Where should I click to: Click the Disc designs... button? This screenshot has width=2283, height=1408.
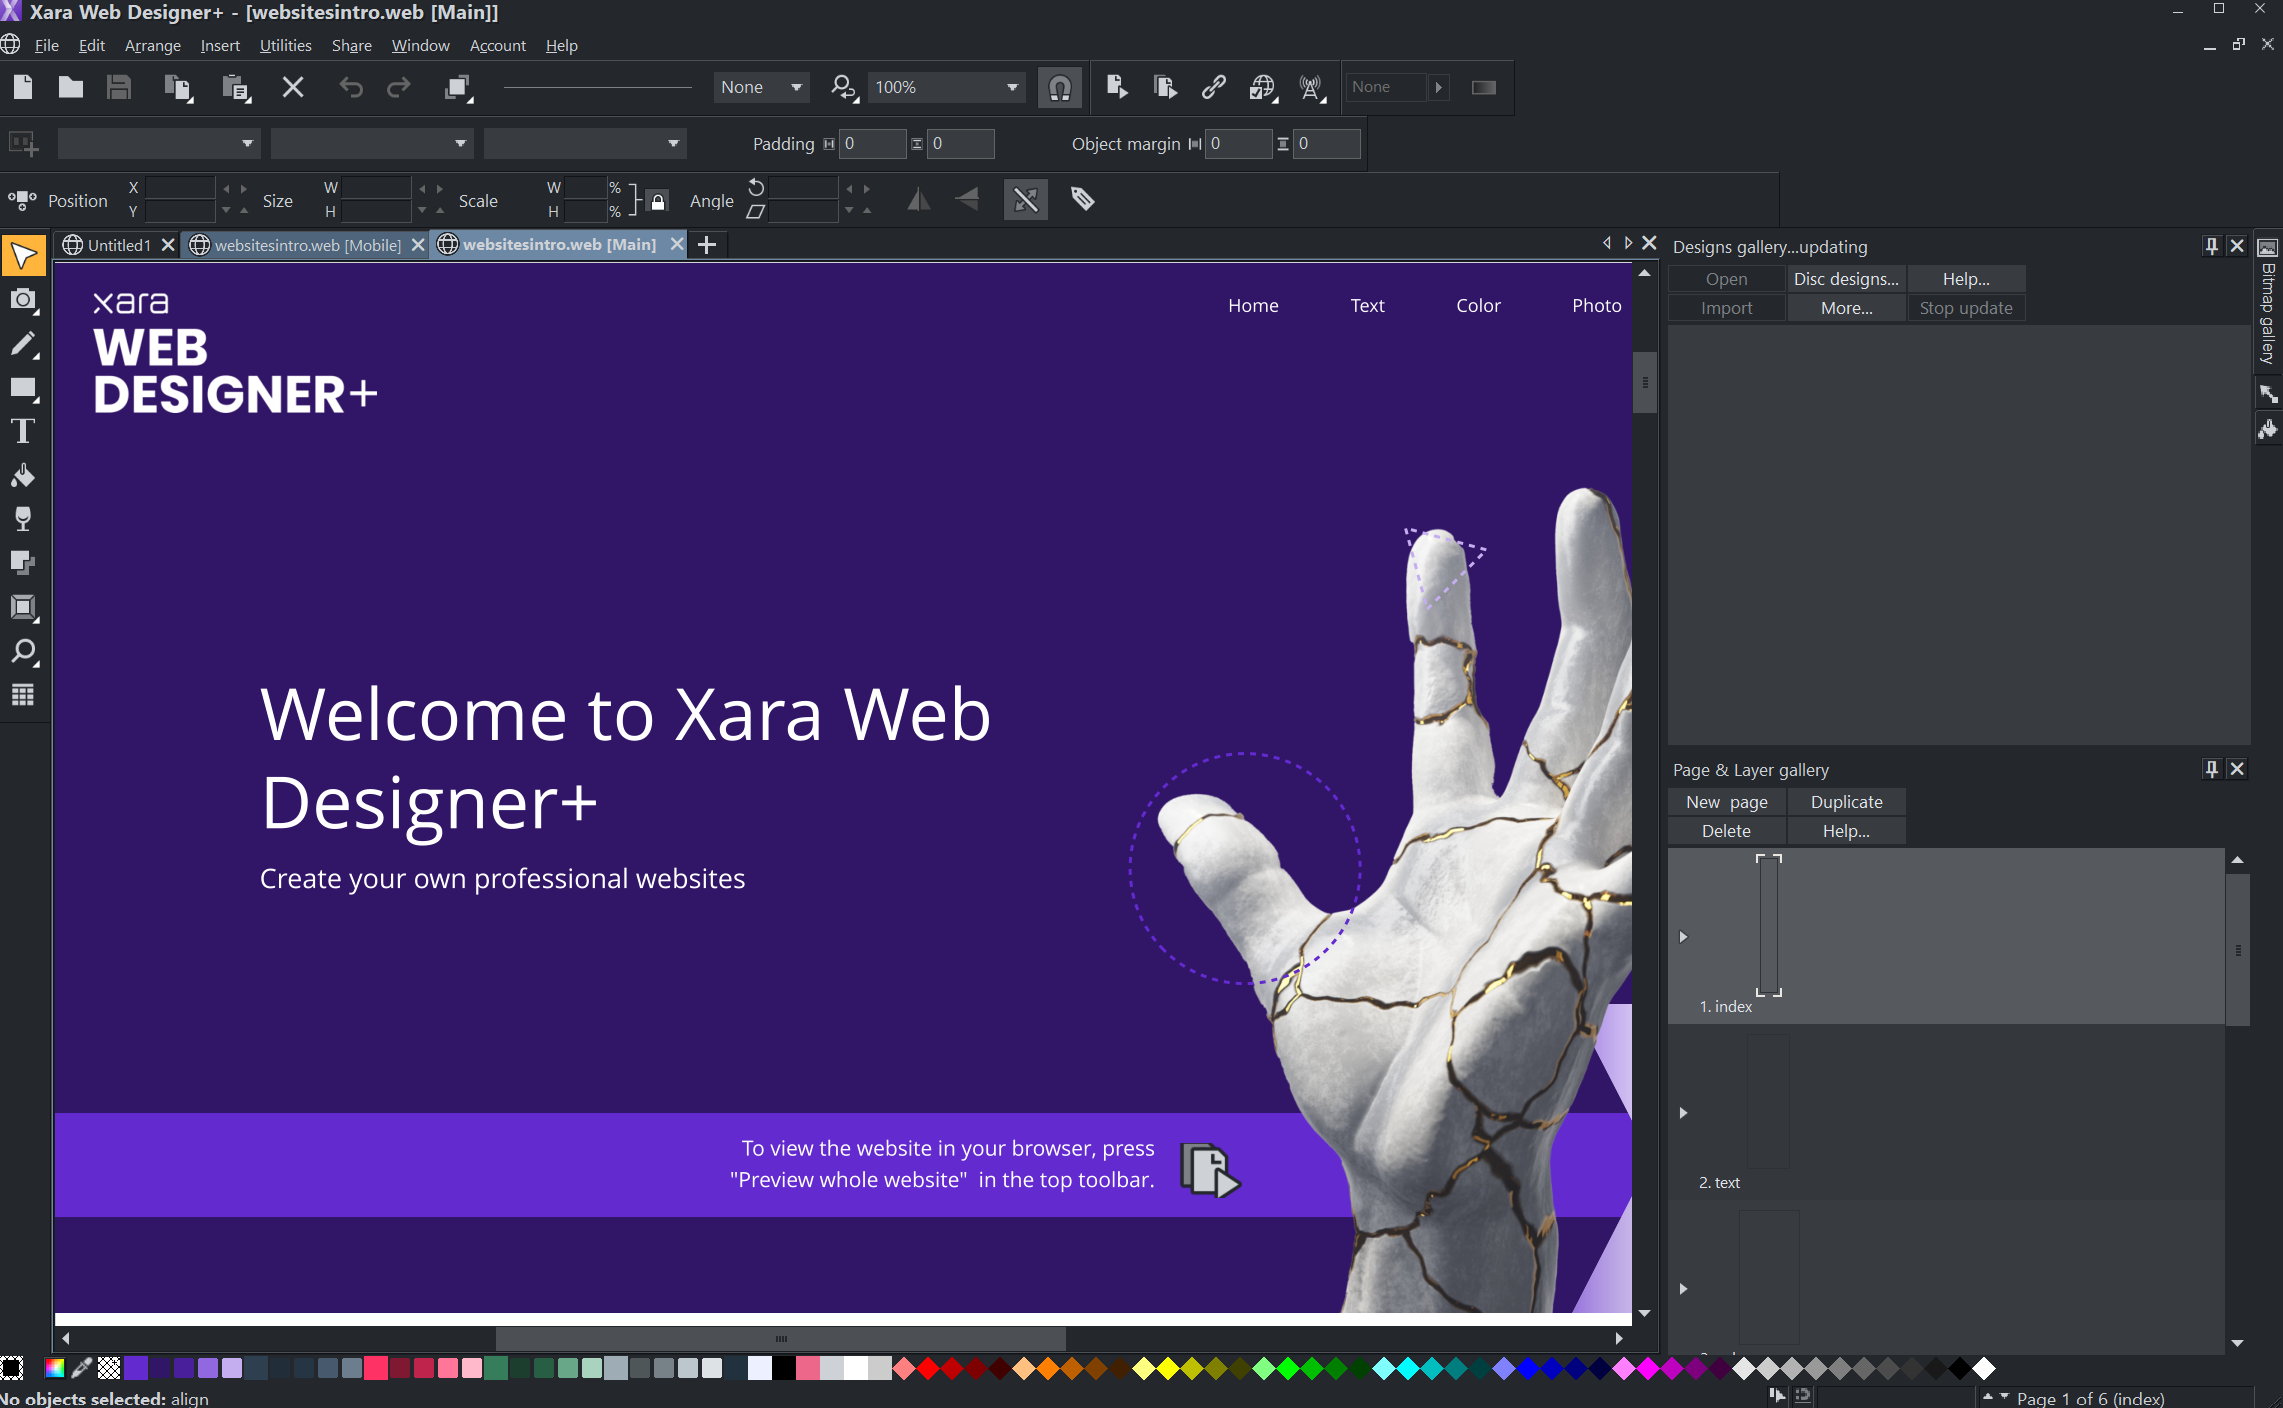click(x=1846, y=279)
